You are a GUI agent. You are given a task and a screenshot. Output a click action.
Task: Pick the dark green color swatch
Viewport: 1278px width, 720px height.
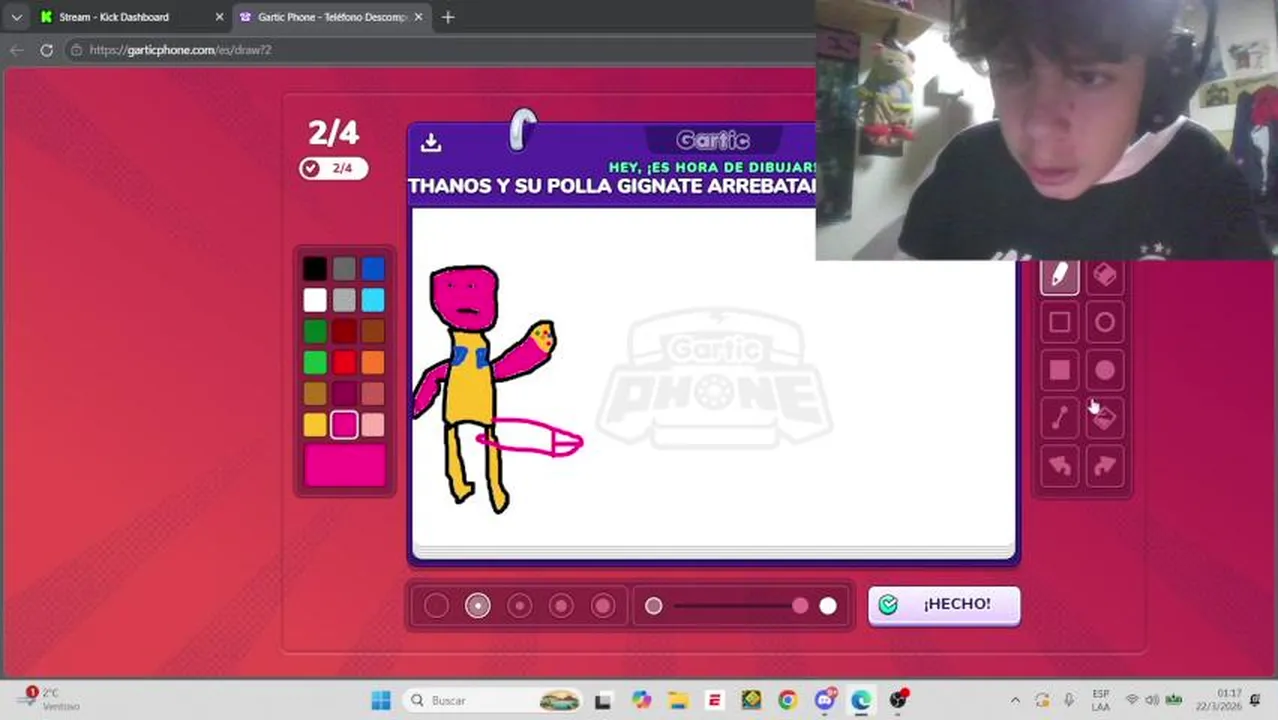pyautogui.click(x=315, y=330)
